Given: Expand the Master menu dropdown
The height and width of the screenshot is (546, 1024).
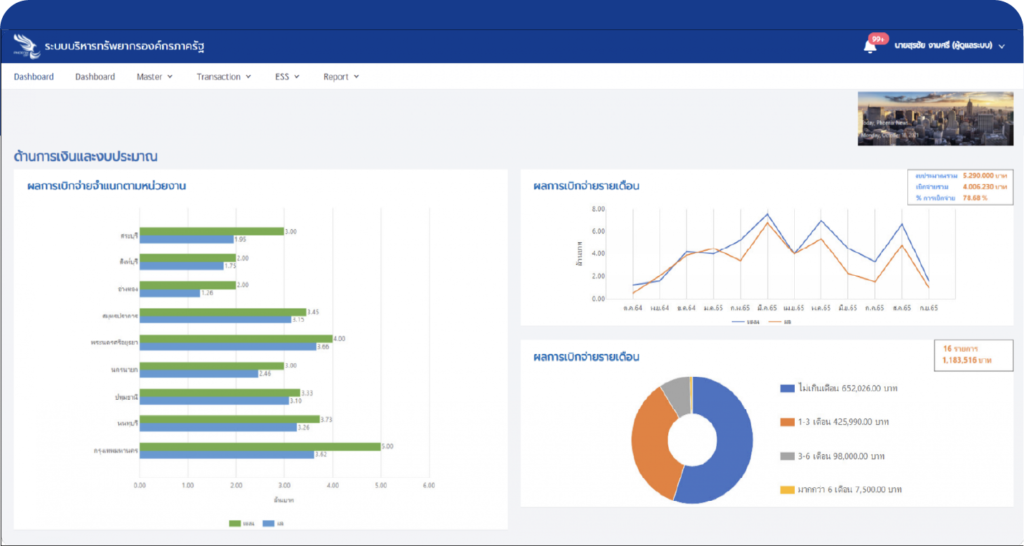Looking at the screenshot, I should 154,77.
